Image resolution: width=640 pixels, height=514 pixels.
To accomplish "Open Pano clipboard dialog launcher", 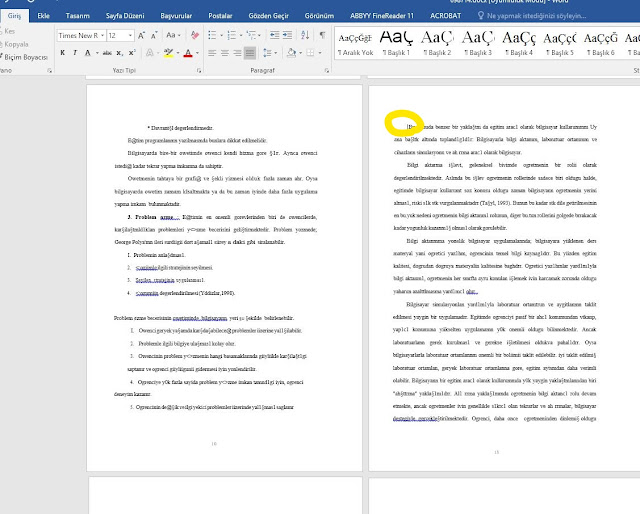I will (49, 71).
